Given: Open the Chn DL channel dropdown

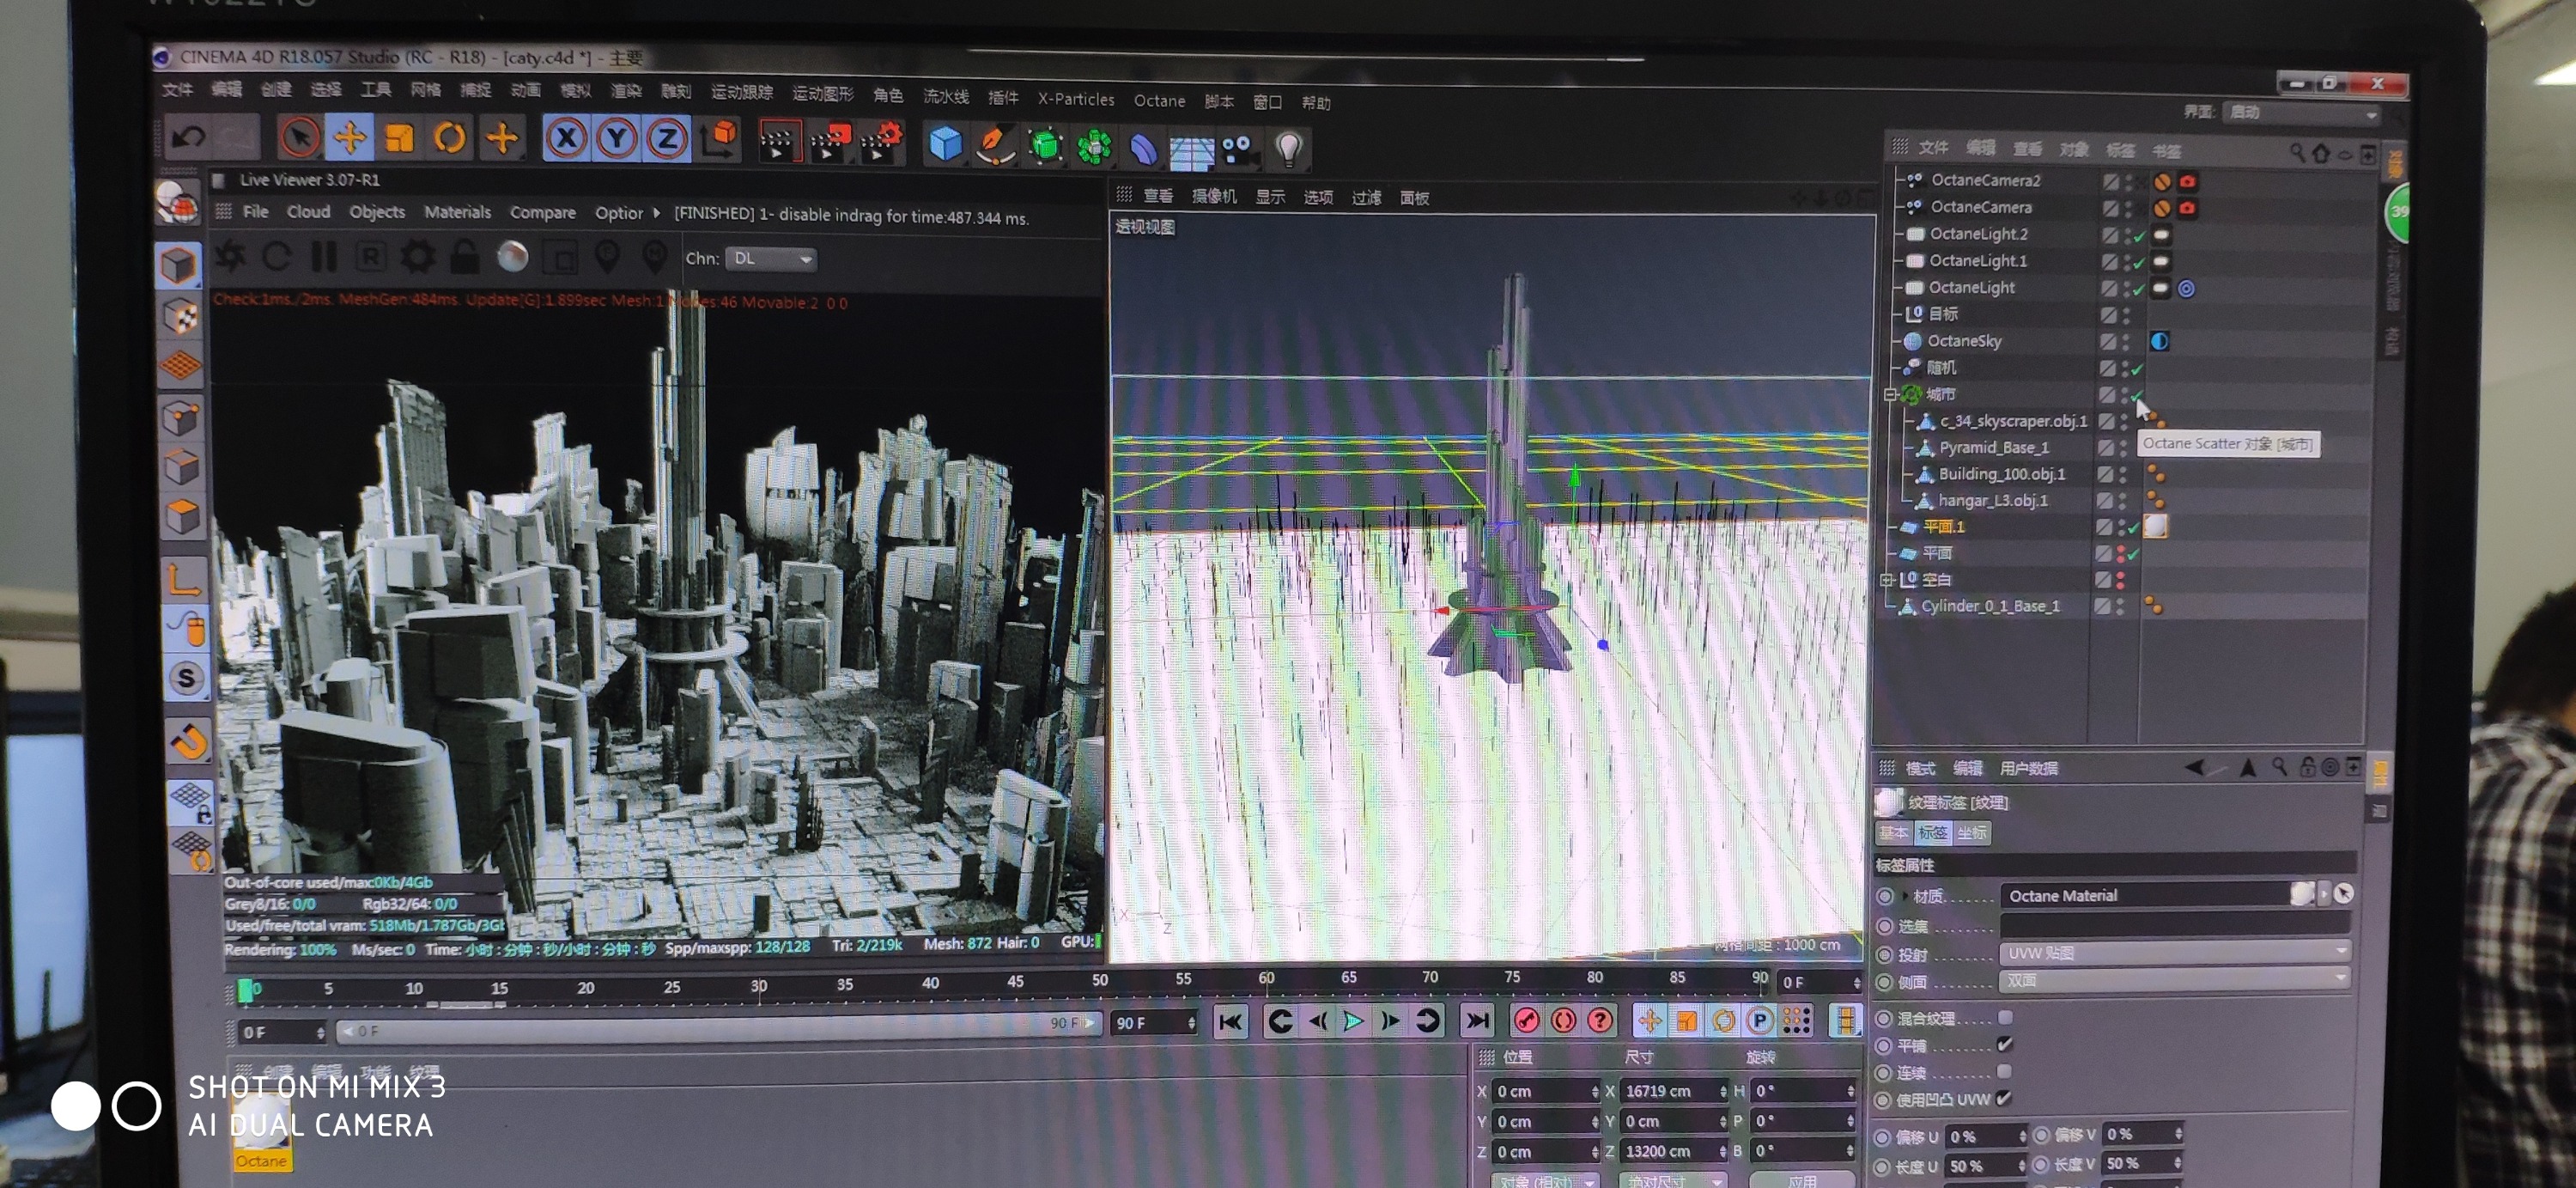Looking at the screenshot, I should tap(770, 259).
